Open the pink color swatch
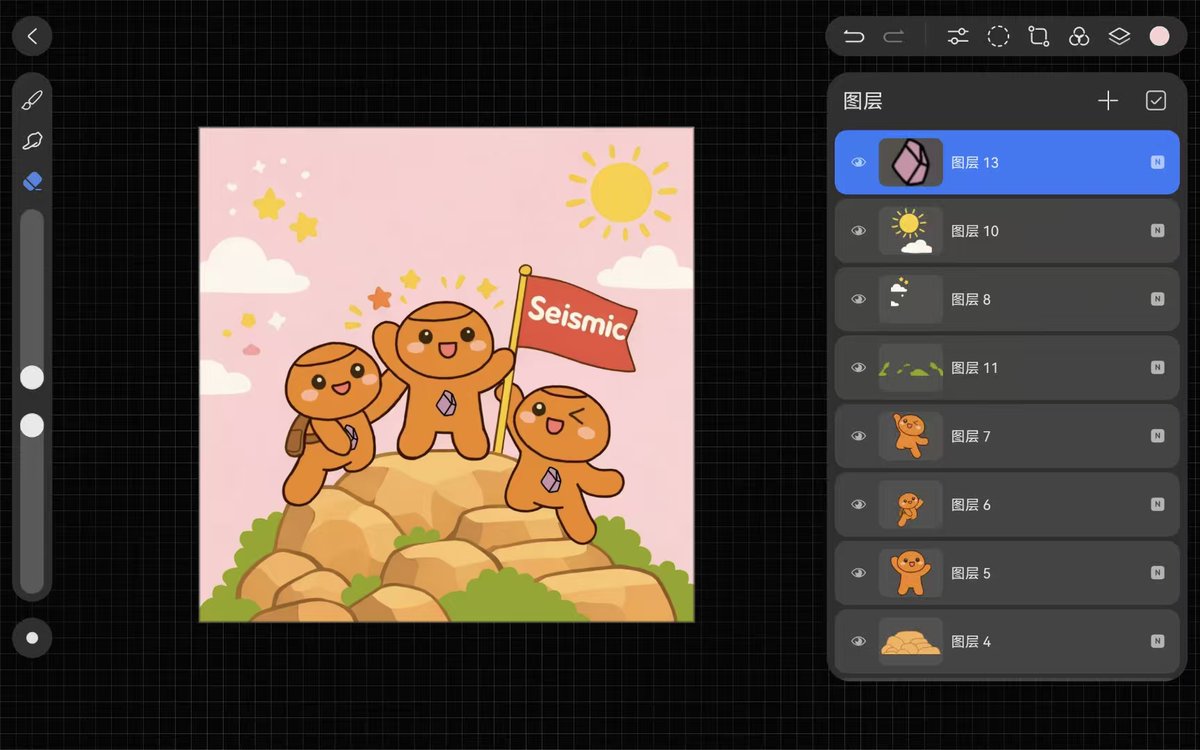This screenshot has width=1200, height=750. coord(1160,36)
